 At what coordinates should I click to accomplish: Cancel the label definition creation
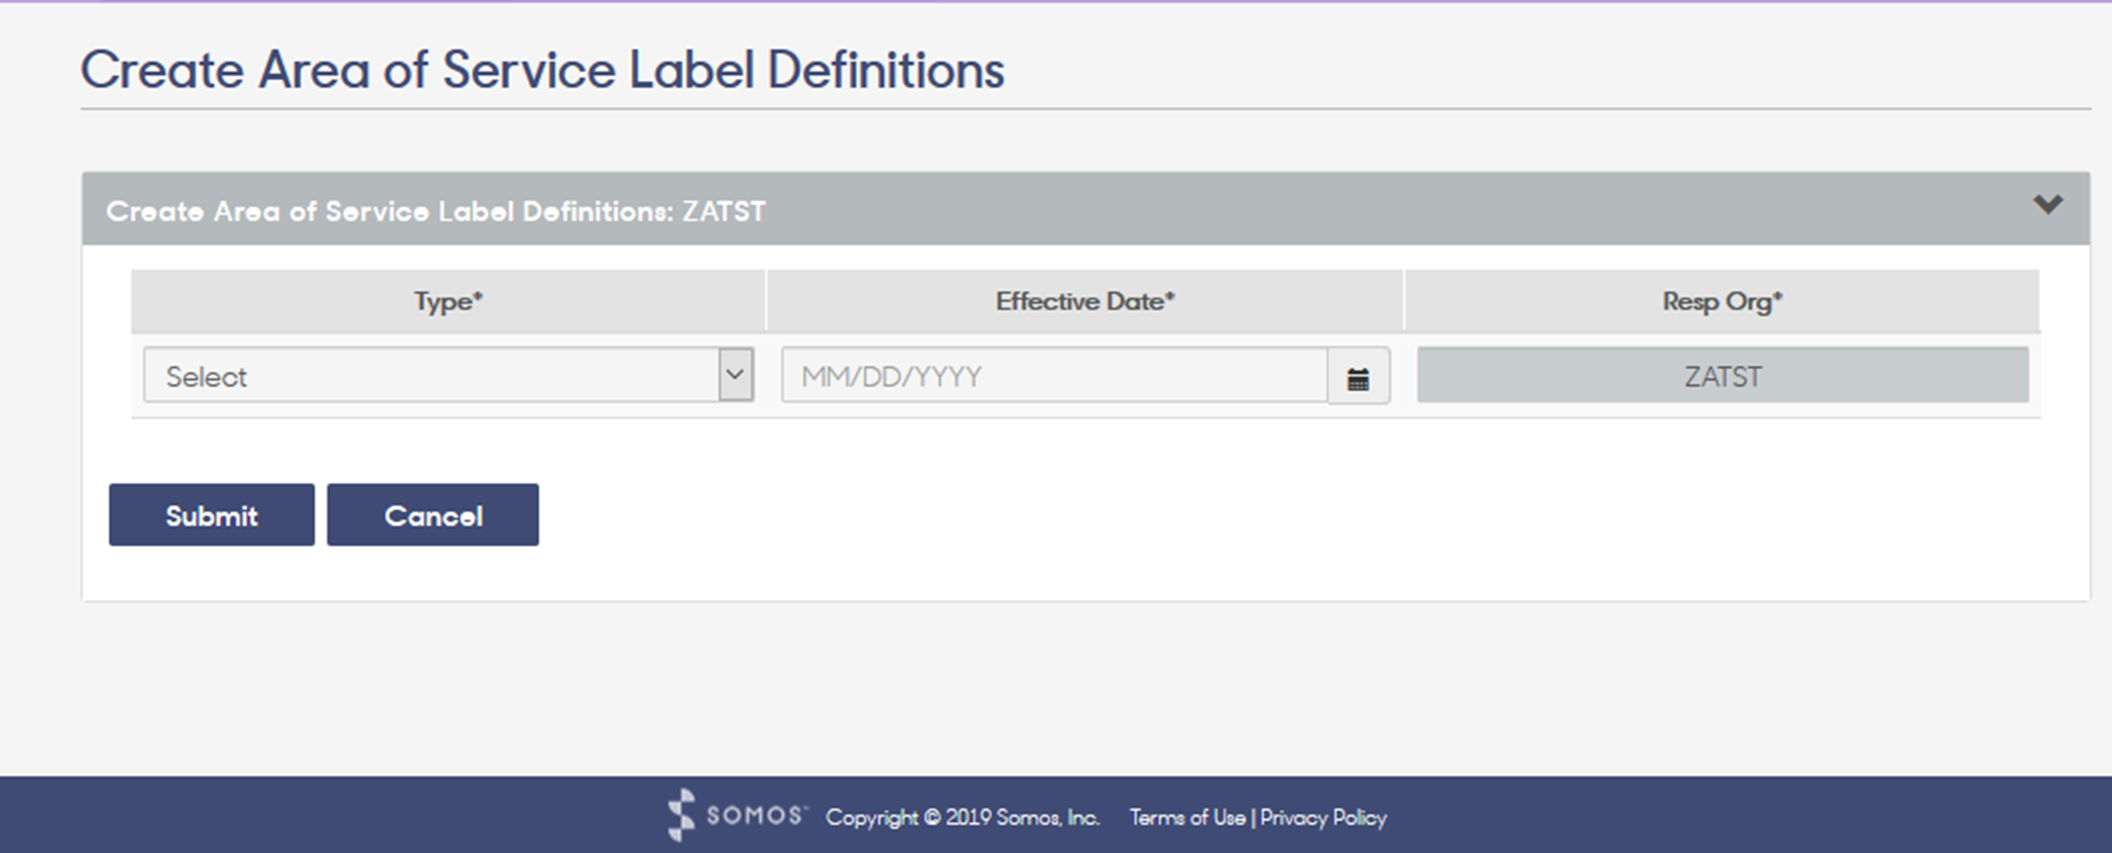[433, 515]
